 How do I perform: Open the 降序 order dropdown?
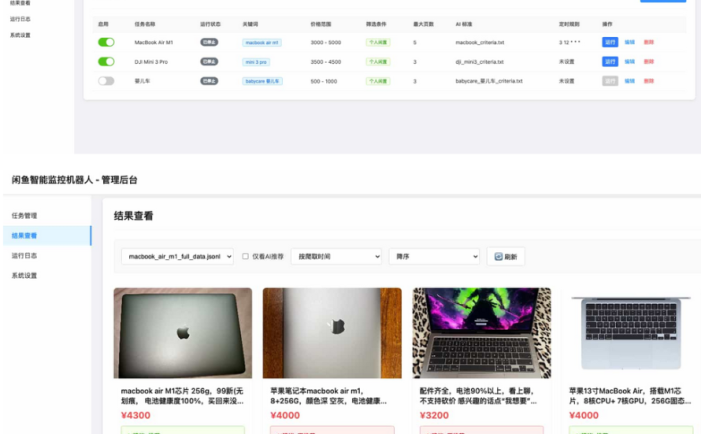[434, 257]
